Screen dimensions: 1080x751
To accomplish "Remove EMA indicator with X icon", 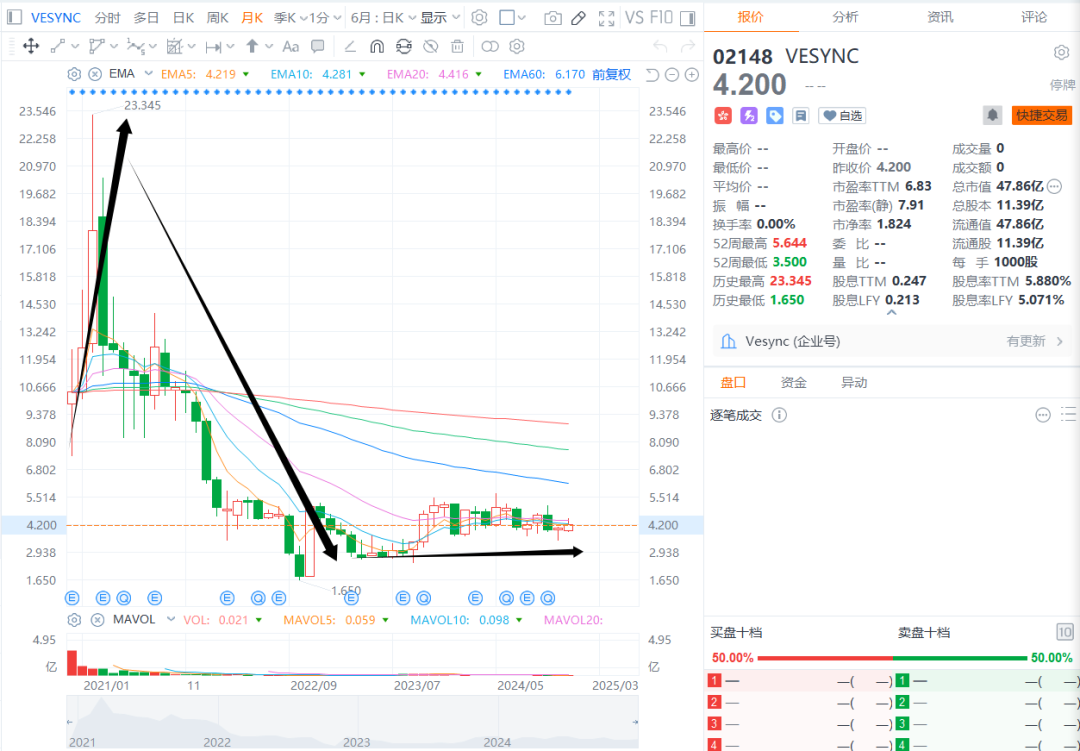I will pos(95,74).
